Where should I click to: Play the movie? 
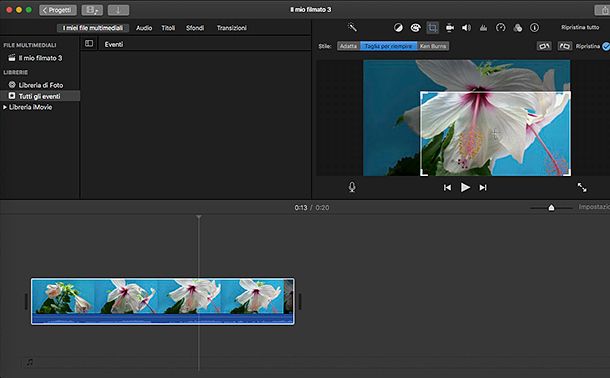point(465,187)
